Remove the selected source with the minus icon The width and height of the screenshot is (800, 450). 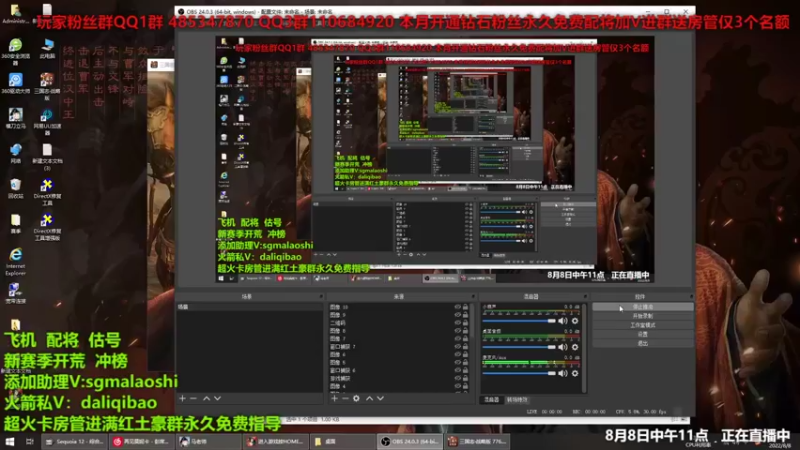(x=345, y=398)
